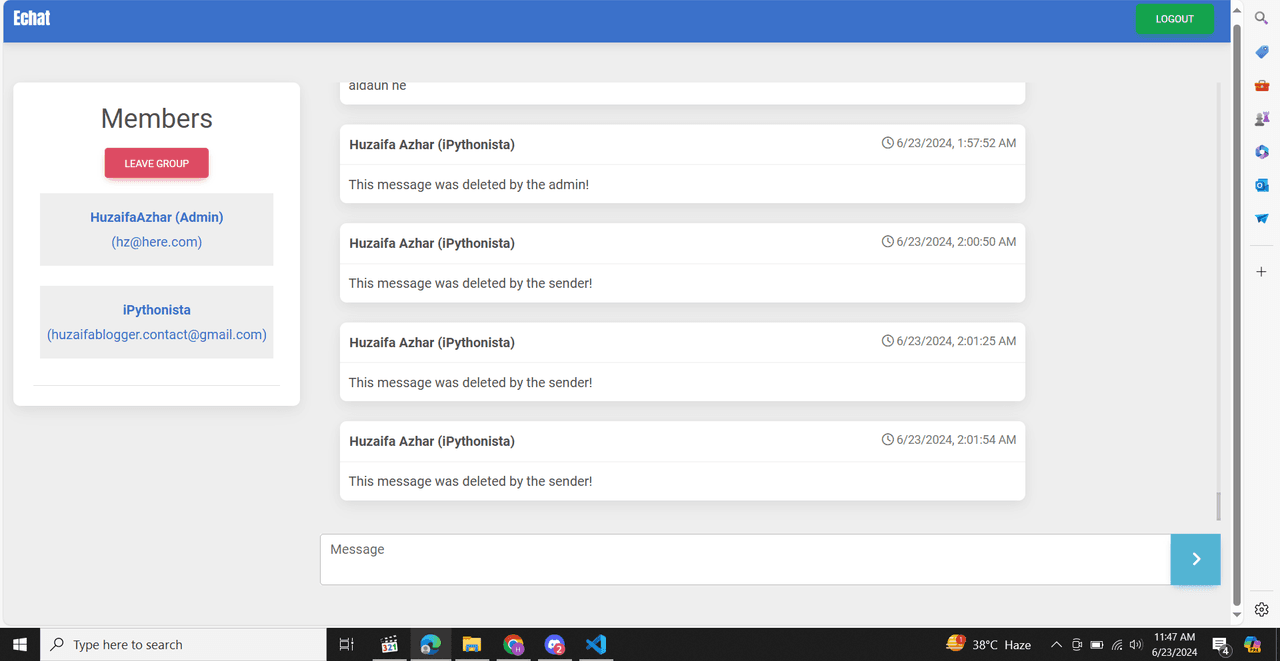Viewport: 1280px width, 661px height.
Task: Click the Leave Group button
Action: tap(157, 163)
